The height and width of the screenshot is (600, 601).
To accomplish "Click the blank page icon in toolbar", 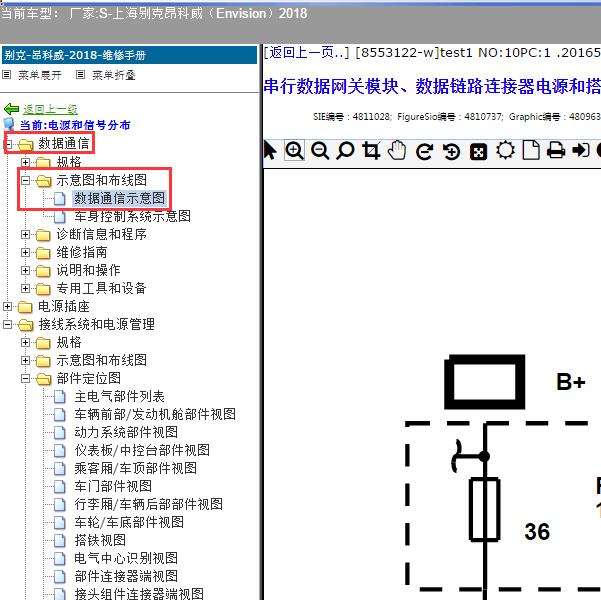I will click(531, 150).
